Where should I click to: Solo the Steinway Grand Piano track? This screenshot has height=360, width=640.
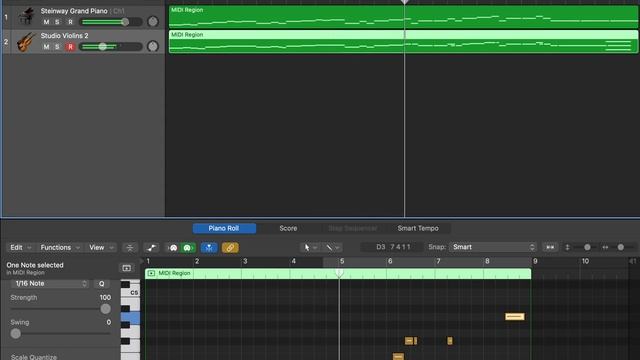click(x=57, y=22)
